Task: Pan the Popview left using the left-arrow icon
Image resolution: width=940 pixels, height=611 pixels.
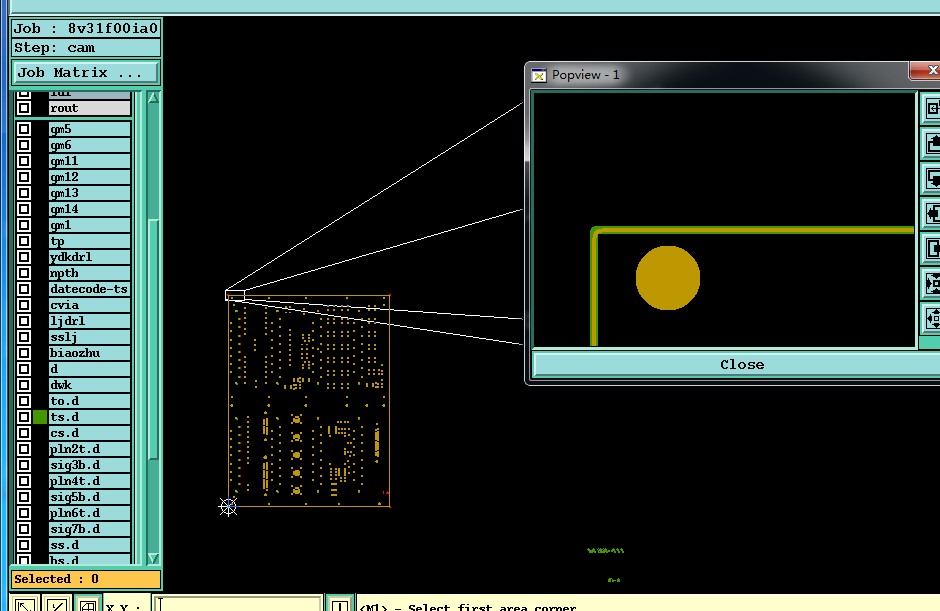Action: (x=931, y=213)
